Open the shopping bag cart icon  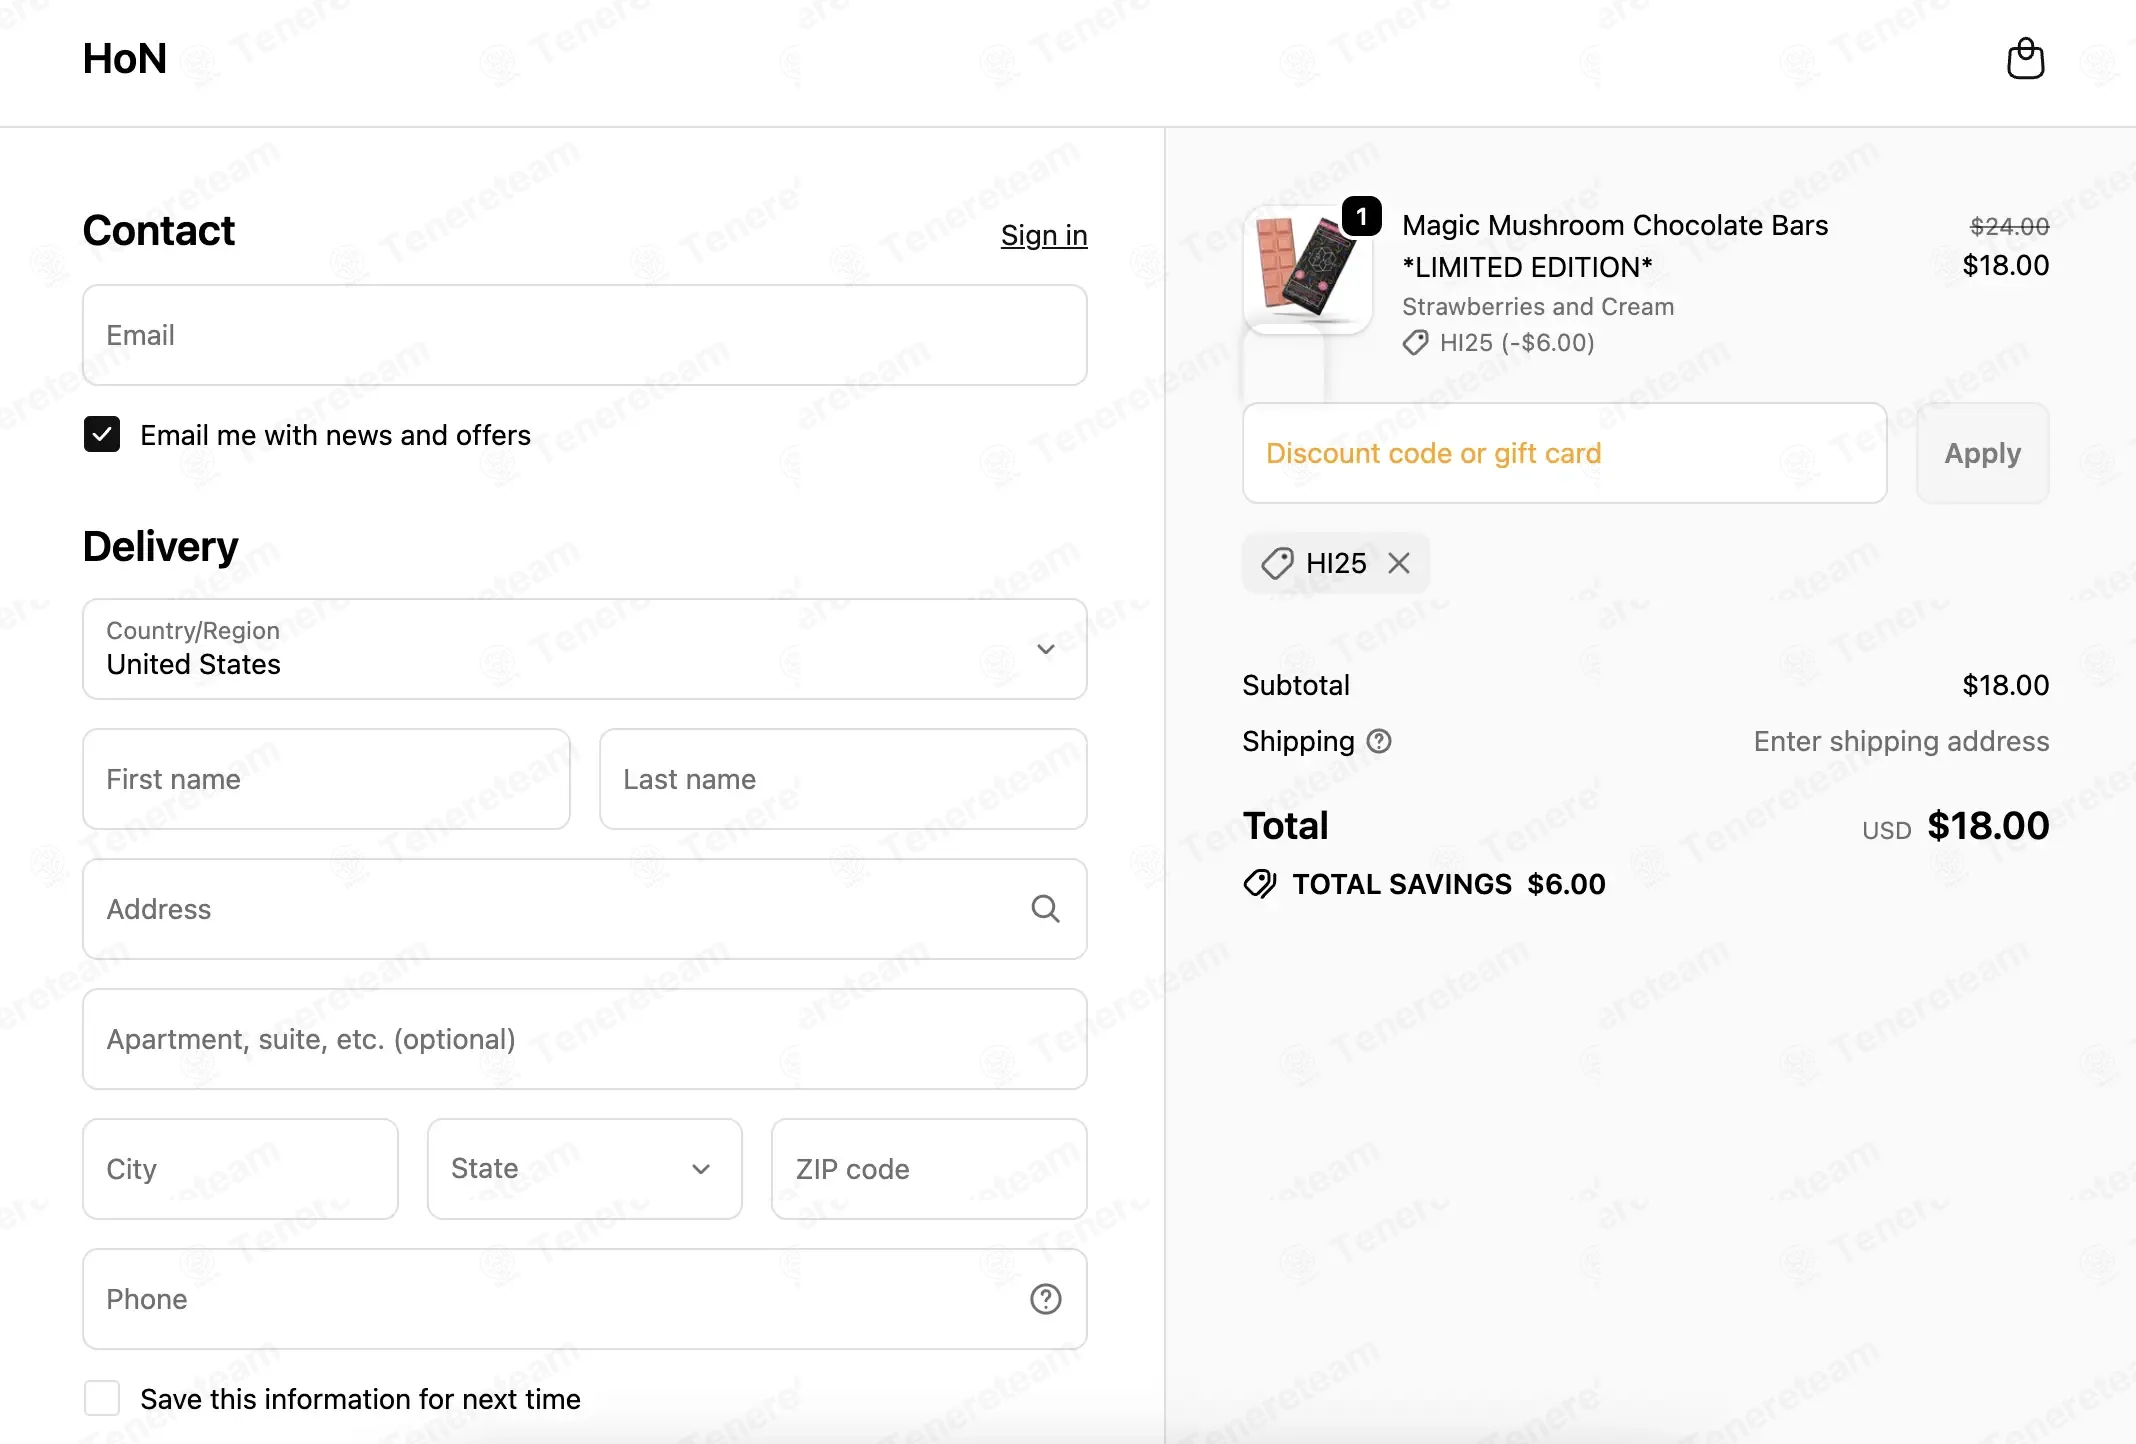2025,59
